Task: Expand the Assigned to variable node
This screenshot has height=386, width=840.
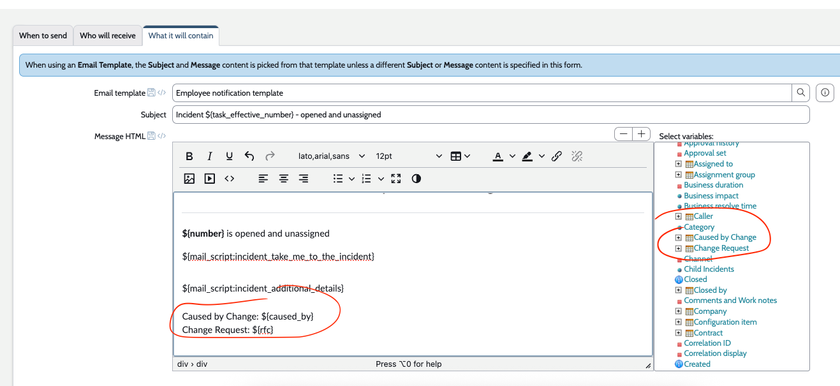Action: [x=678, y=164]
